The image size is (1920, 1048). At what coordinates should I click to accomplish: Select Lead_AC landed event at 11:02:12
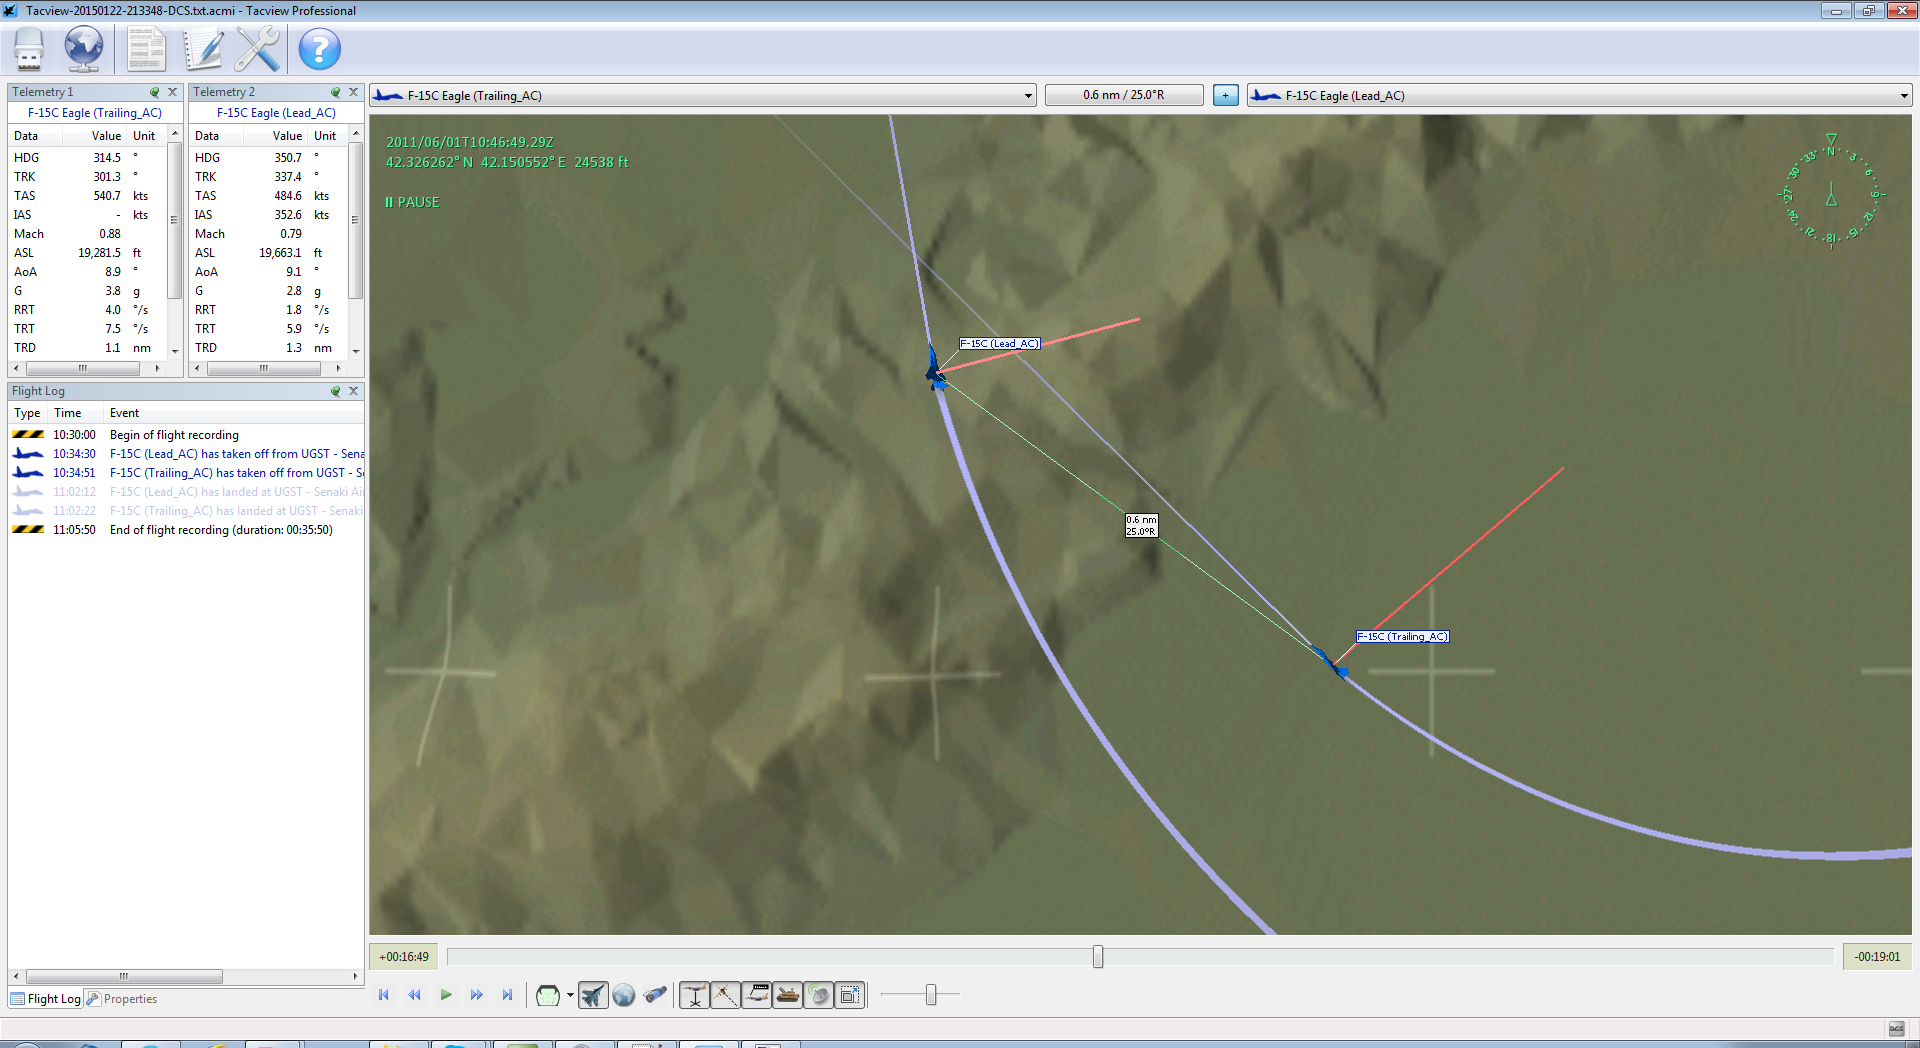pos(186,492)
